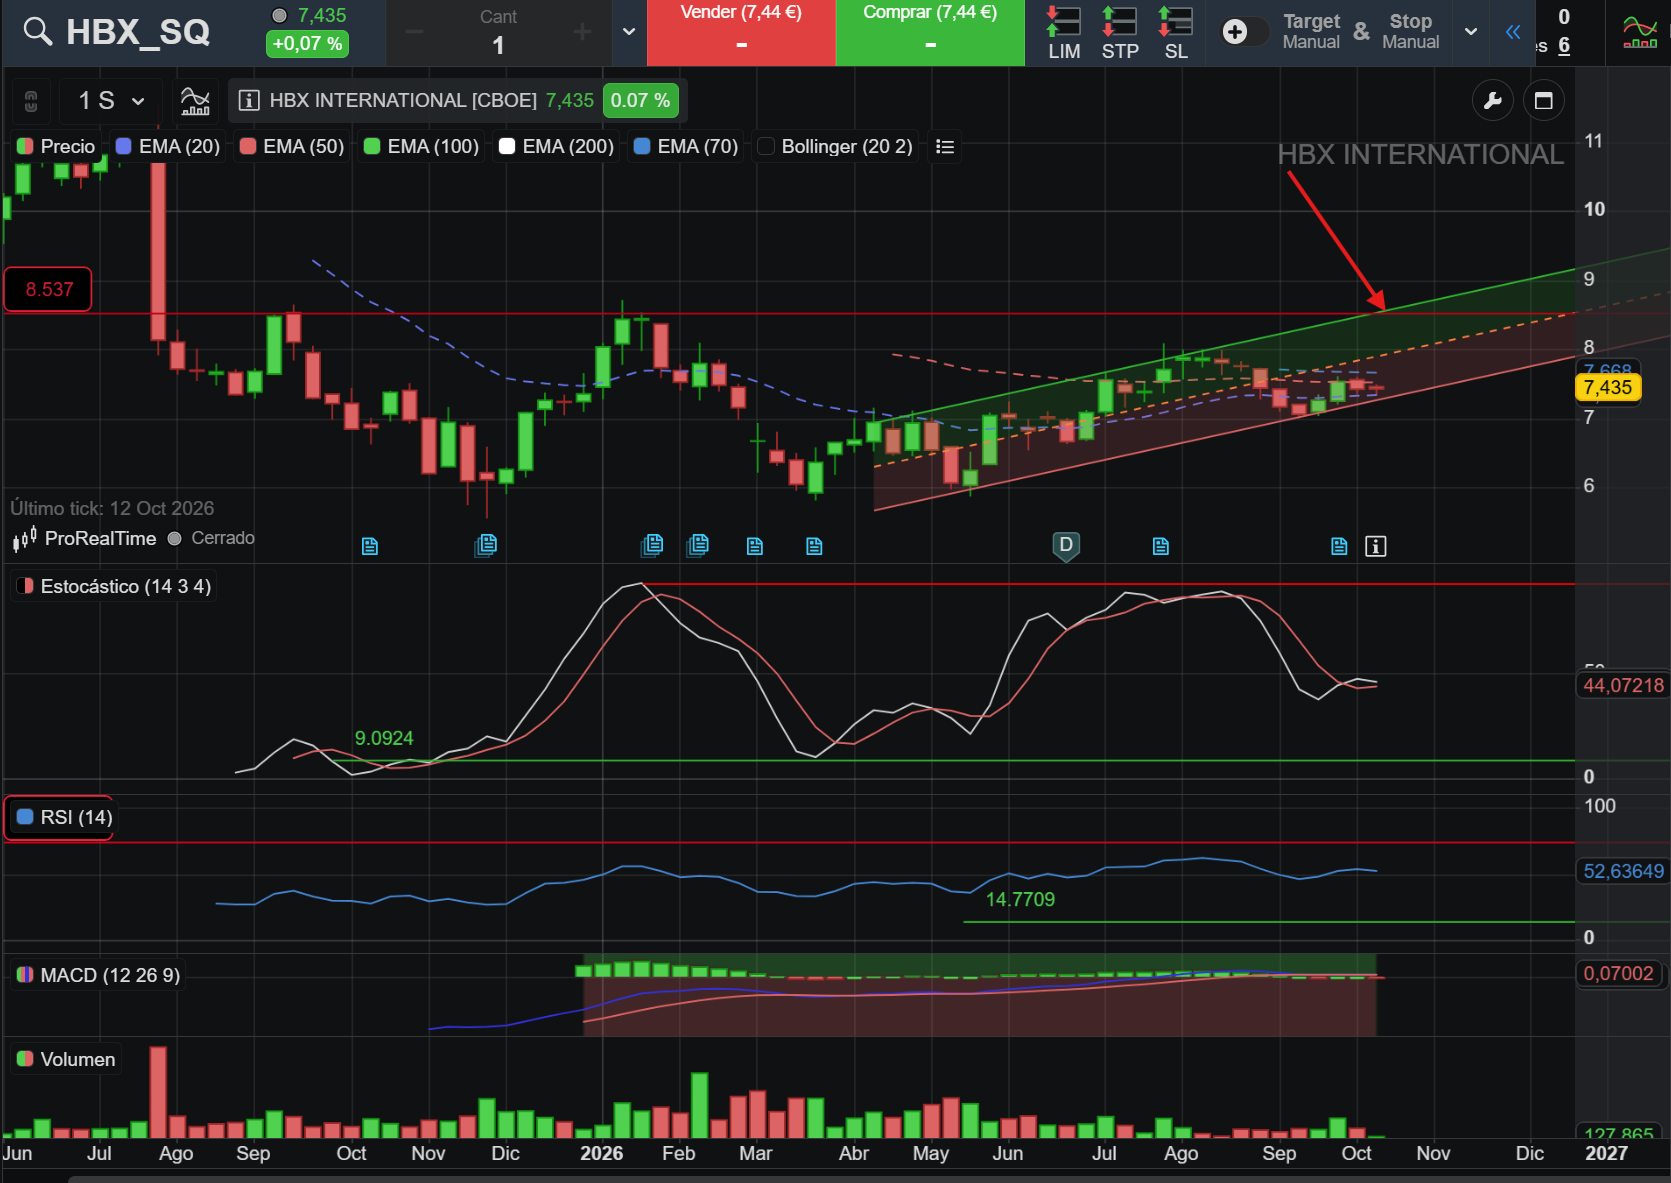Viewport: 1671px width, 1183px height.
Task: Click the Comprar (7,44 €) buy button
Action: click(x=930, y=33)
